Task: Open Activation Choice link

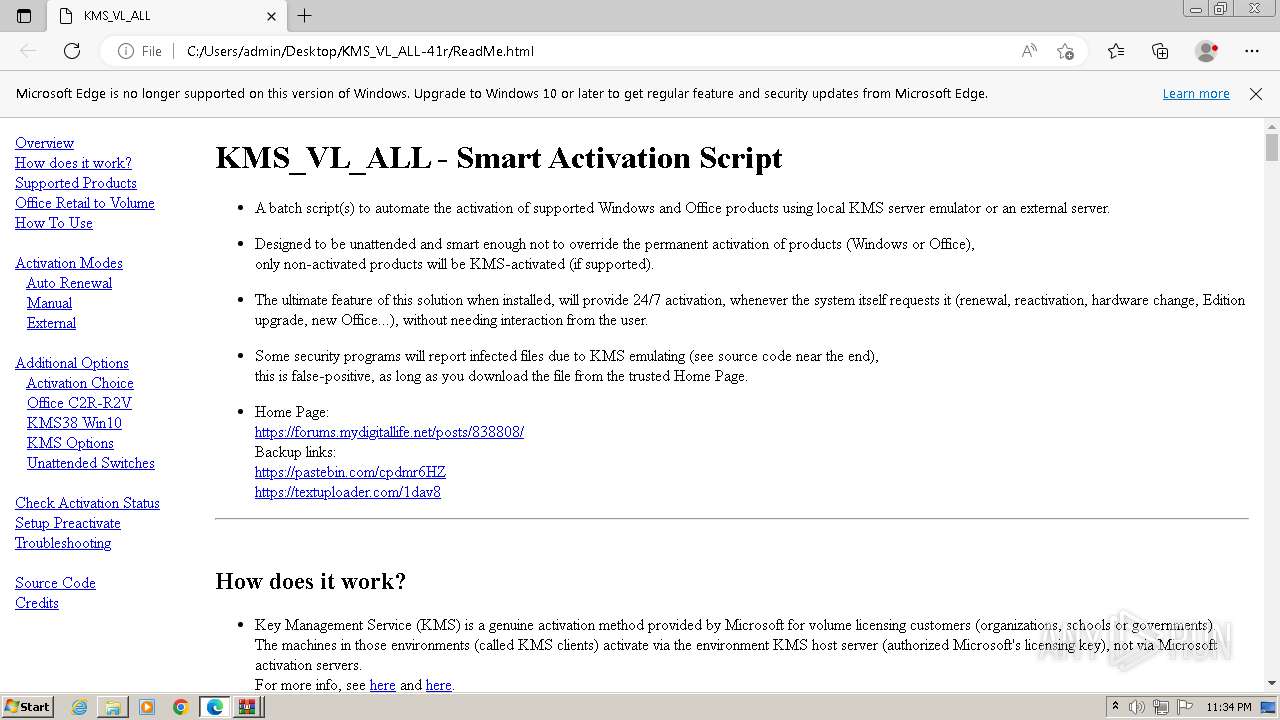Action: (x=80, y=383)
